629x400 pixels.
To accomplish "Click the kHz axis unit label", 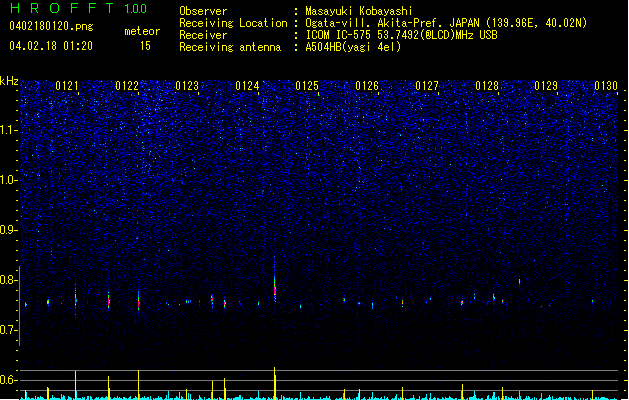I will [x=9, y=81].
